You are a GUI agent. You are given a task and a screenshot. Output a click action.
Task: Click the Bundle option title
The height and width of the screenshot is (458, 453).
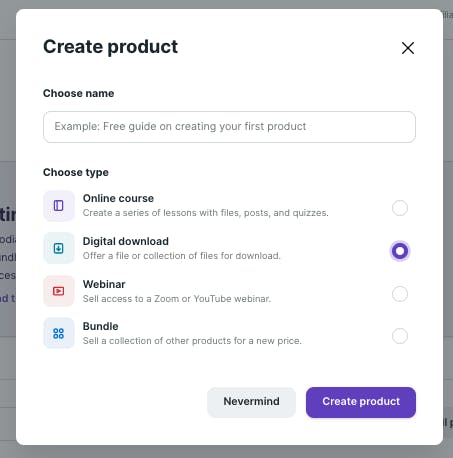coord(100,326)
